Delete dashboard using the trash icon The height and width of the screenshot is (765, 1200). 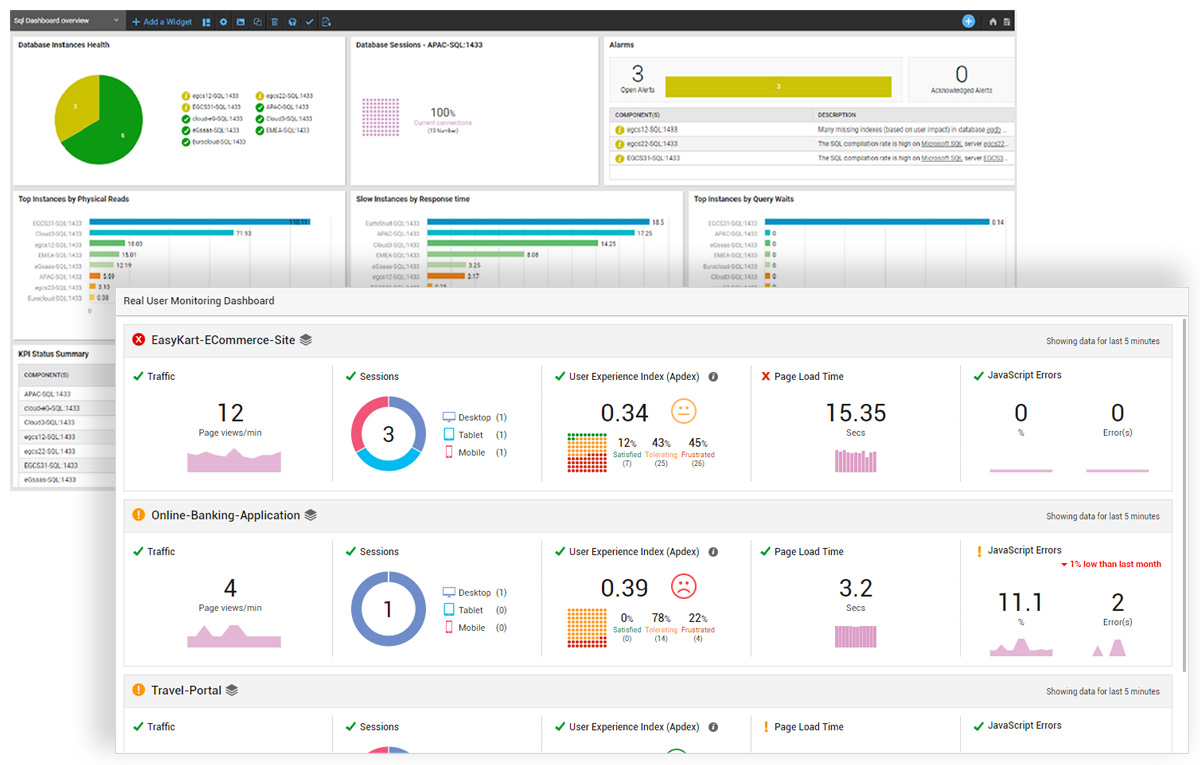point(274,21)
